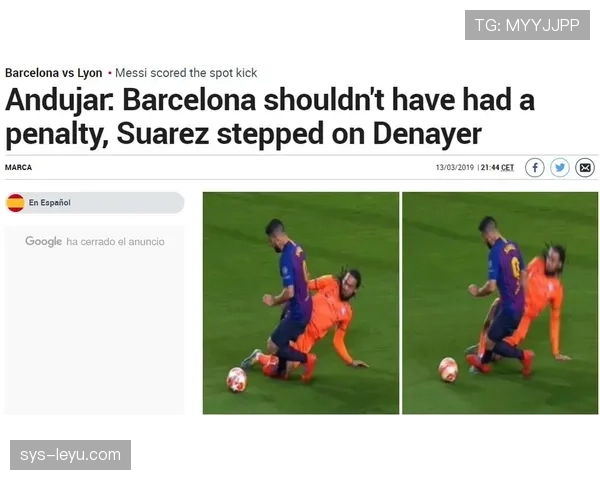600x480 pixels.
Task: Open the left Suarez tackle photo
Action: 301,303
